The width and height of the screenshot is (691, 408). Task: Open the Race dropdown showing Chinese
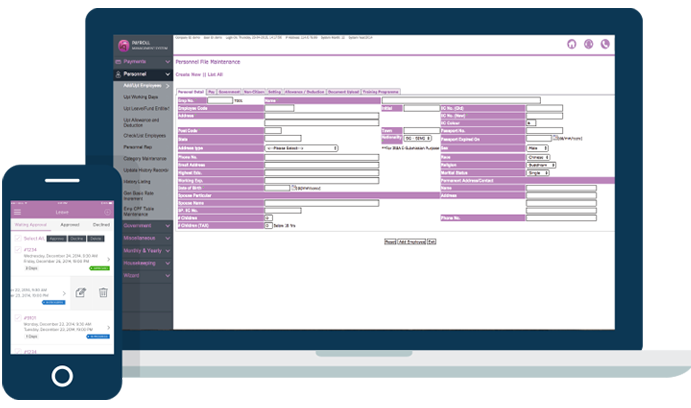click(540, 156)
